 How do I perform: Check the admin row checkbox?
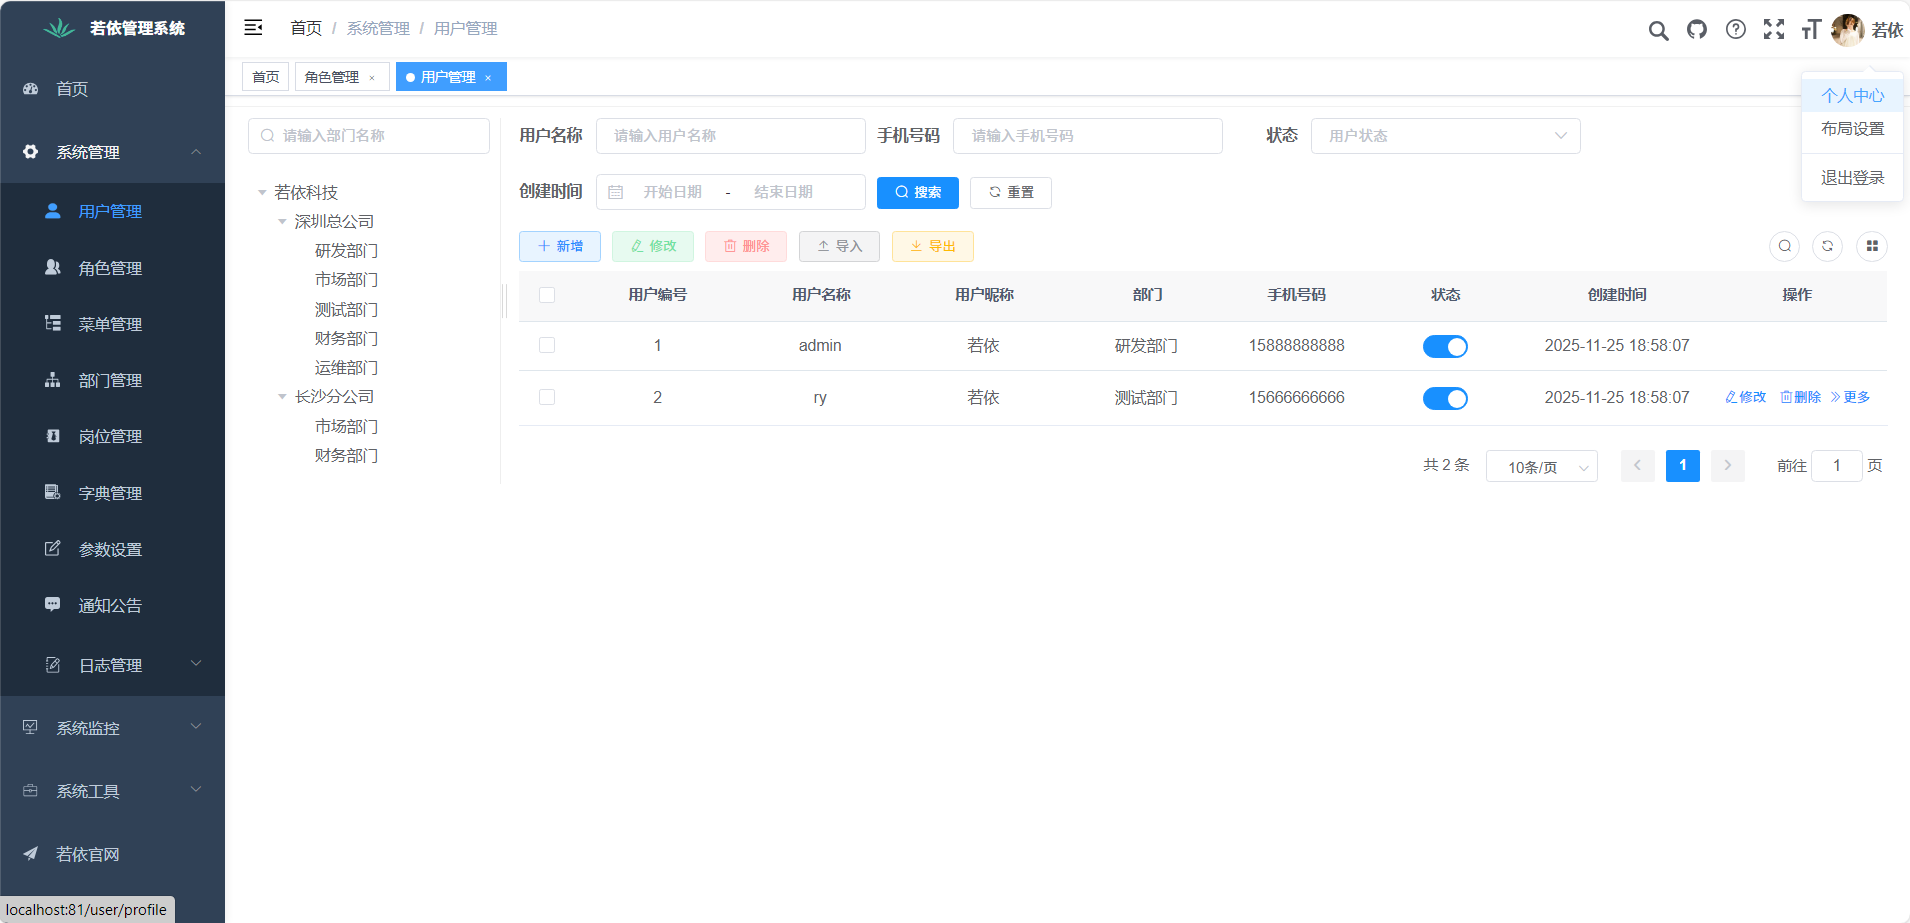[x=547, y=345]
